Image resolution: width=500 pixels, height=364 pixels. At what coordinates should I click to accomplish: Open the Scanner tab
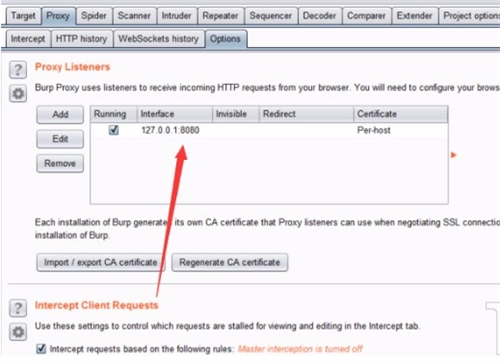(134, 16)
